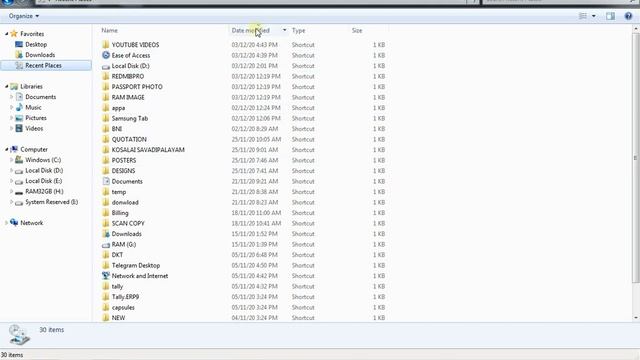Click Telegram Desktop folder icon
This screenshot has width=640, height=360.
click(x=106, y=265)
